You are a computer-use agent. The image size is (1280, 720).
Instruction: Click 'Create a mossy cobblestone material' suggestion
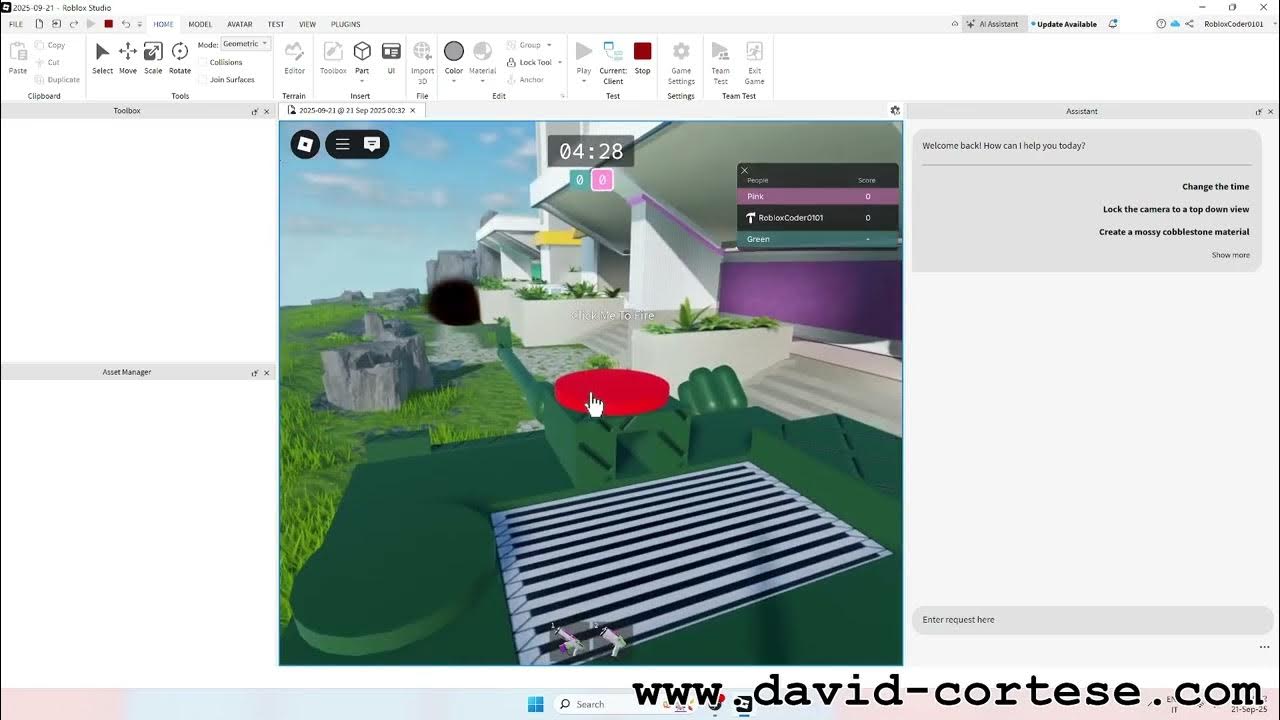(x=1174, y=232)
